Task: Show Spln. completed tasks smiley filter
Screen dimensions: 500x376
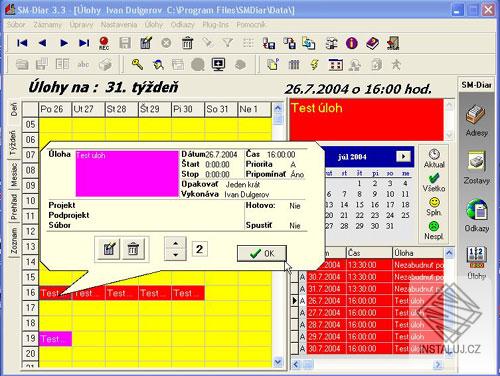Action: point(434,207)
